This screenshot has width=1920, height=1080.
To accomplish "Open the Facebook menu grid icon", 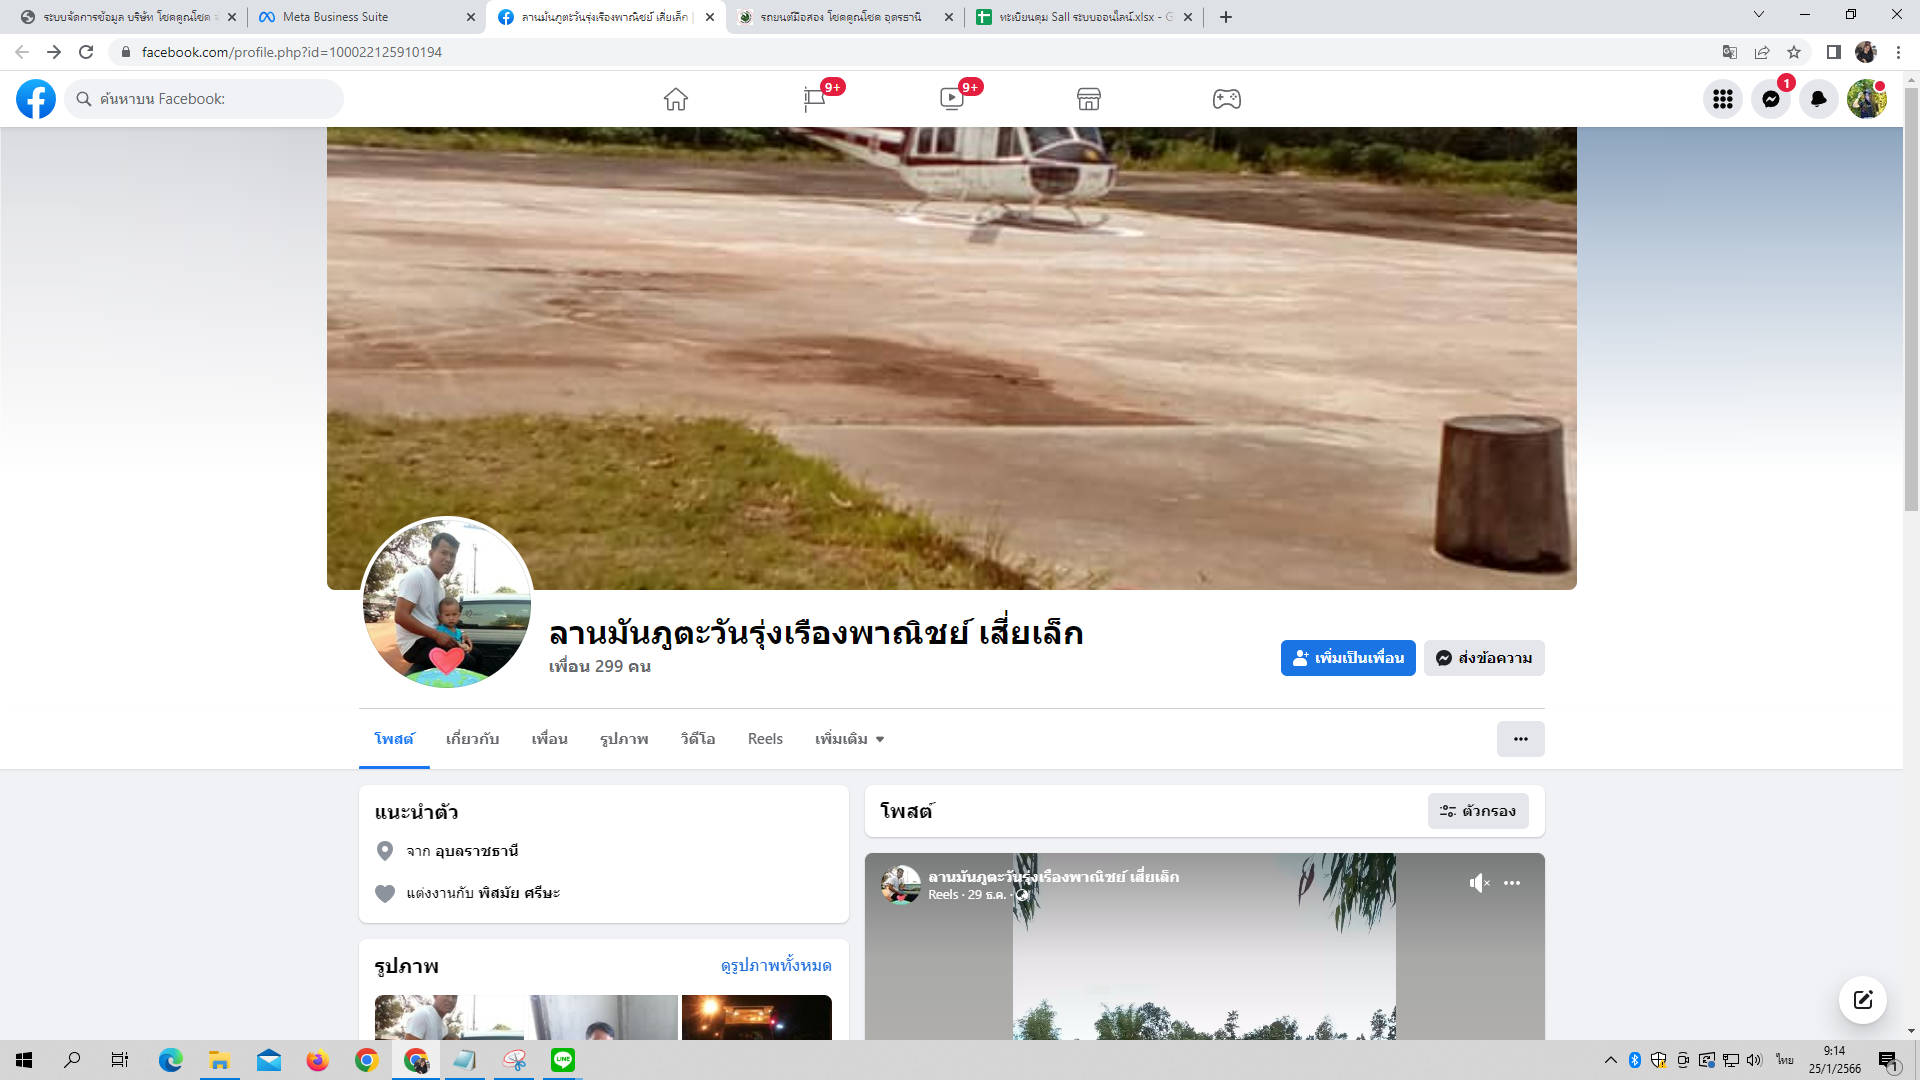I will point(1723,99).
